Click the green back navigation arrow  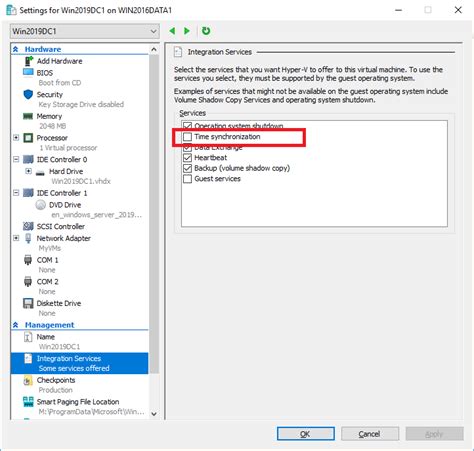pyautogui.click(x=172, y=31)
